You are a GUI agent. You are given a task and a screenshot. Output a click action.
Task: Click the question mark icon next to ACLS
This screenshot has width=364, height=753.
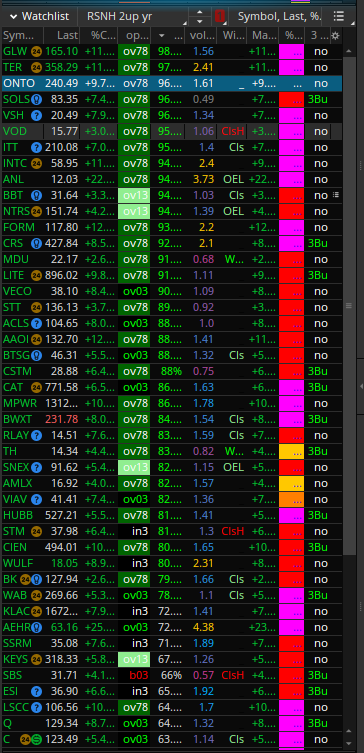(36, 323)
